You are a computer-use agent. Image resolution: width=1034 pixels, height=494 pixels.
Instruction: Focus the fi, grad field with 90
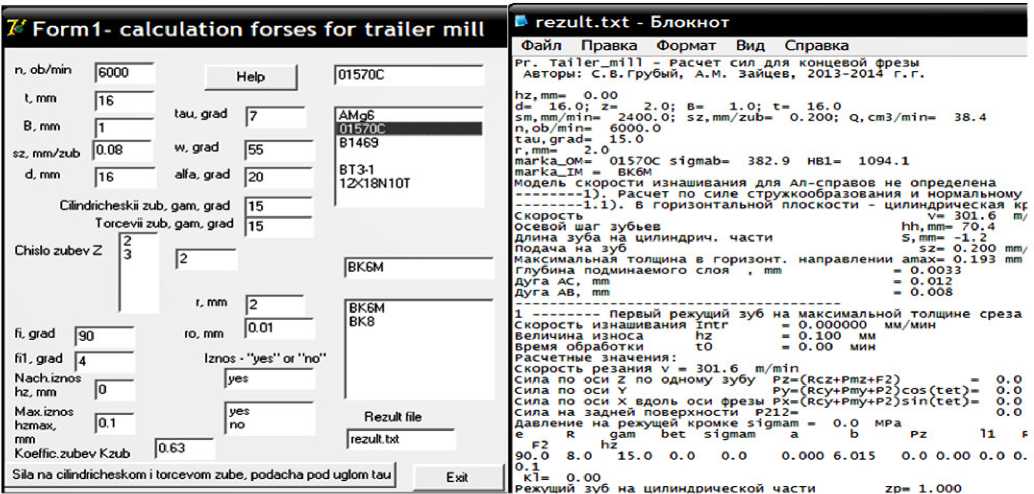coord(104,336)
